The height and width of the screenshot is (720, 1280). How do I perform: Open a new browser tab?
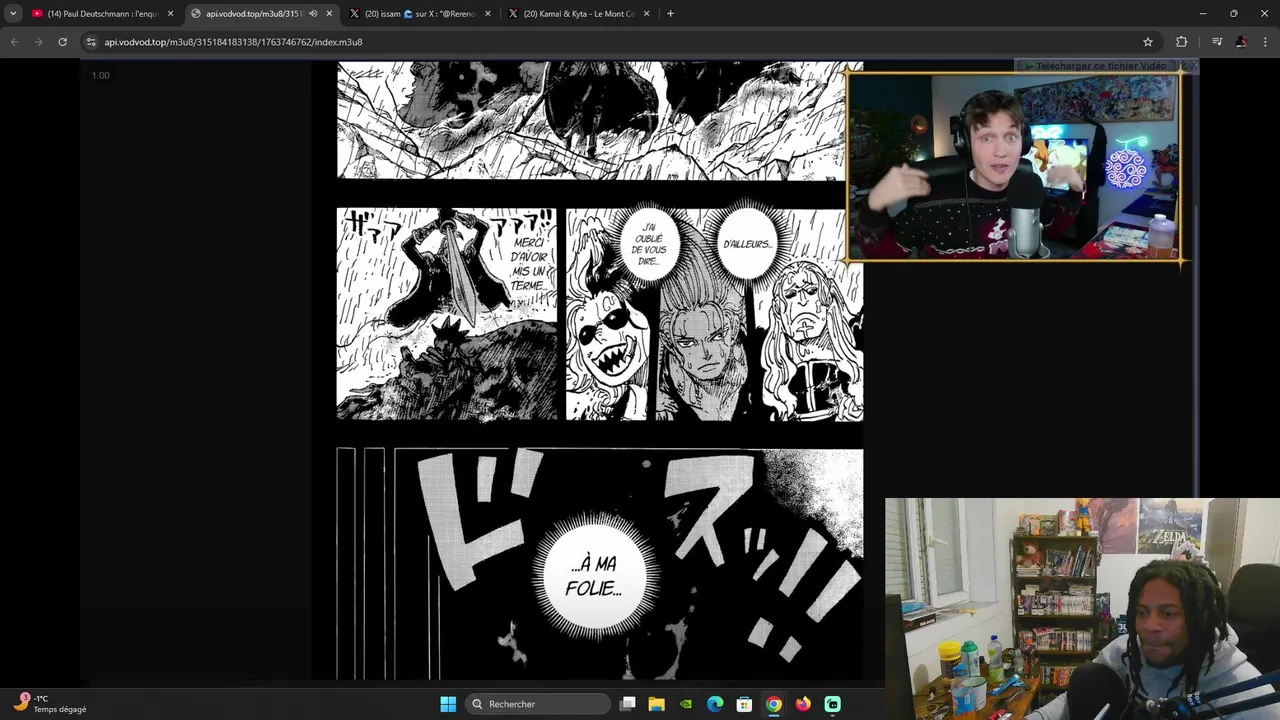click(670, 14)
